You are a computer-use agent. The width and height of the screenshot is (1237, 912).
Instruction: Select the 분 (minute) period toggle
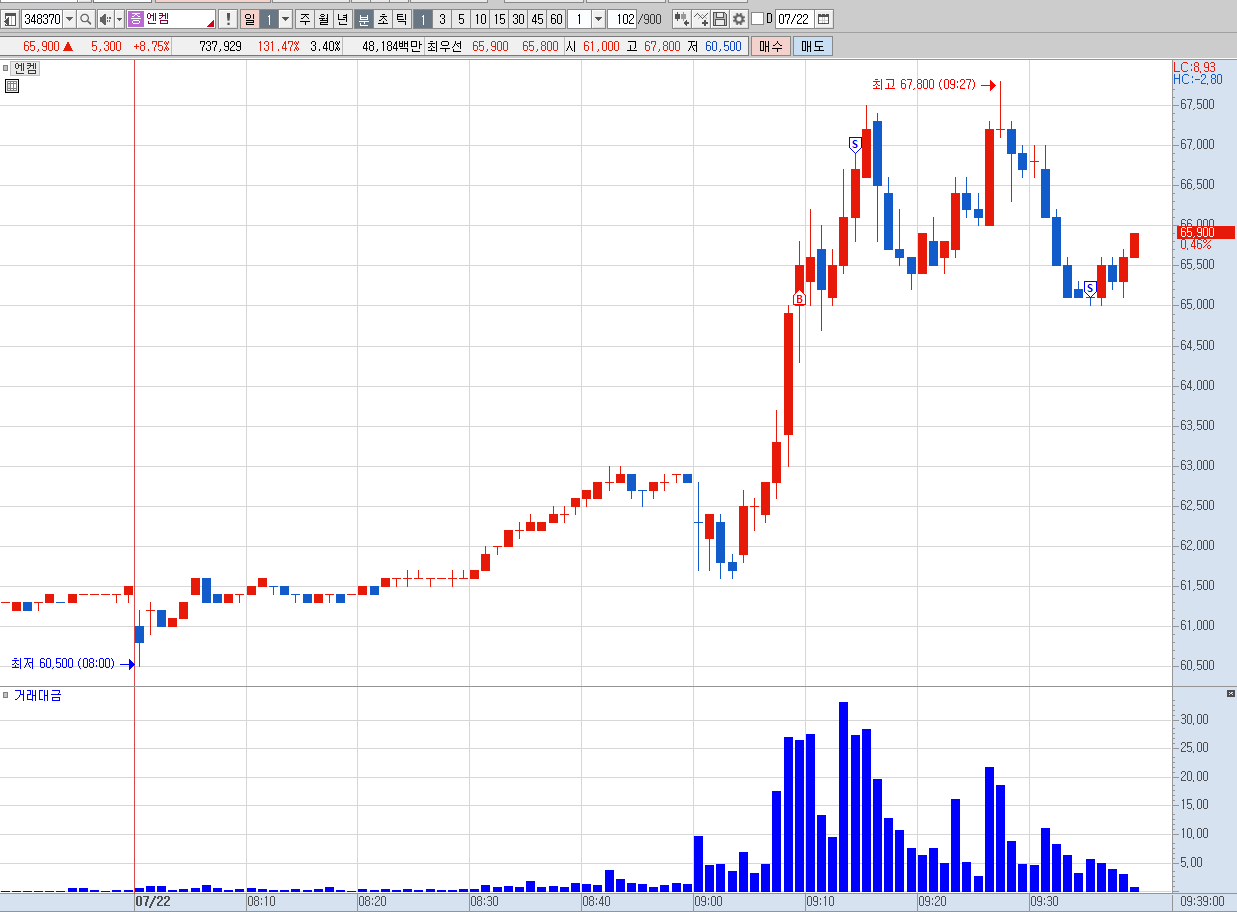pyautogui.click(x=364, y=19)
